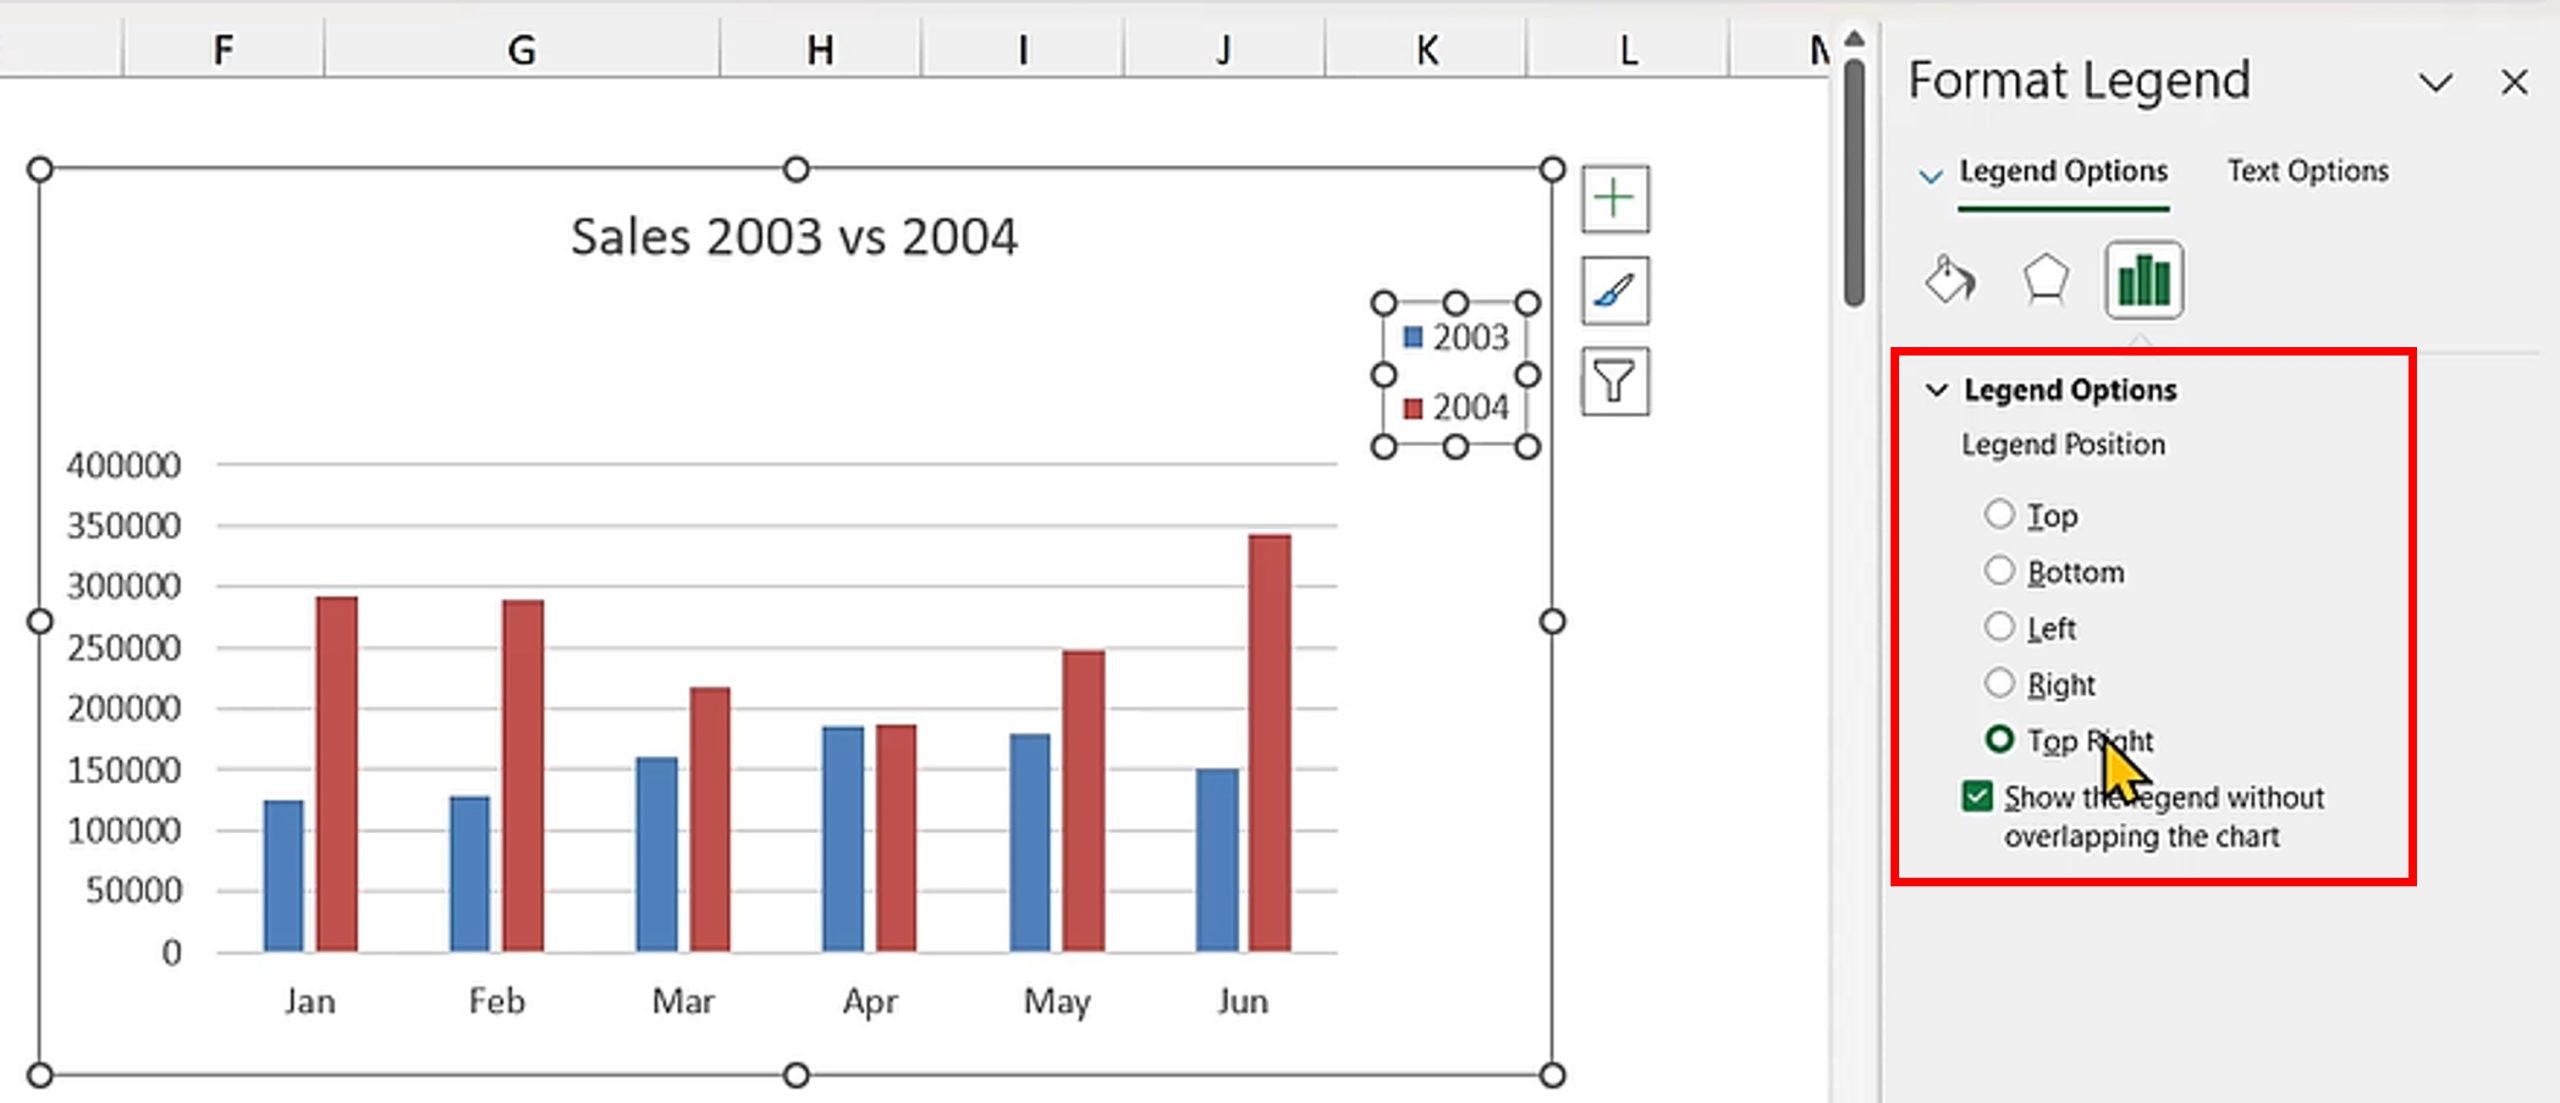
Task: Select the Legend Options bar chart icon
Action: tap(2142, 279)
